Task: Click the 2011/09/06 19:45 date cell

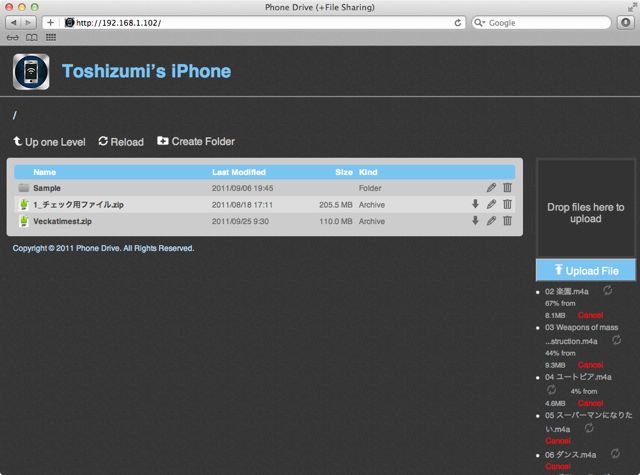Action: click(x=242, y=189)
